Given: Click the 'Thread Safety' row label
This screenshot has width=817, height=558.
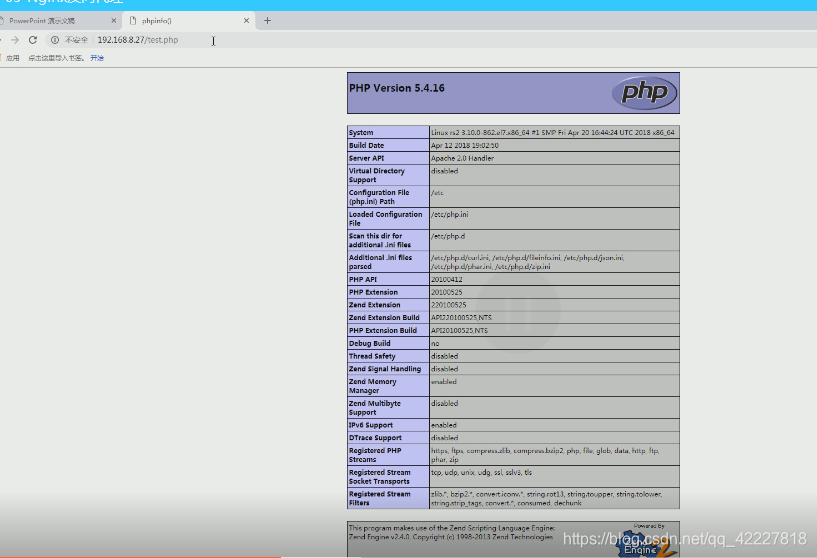Looking at the screenshot, I should (x=372, y=356).
